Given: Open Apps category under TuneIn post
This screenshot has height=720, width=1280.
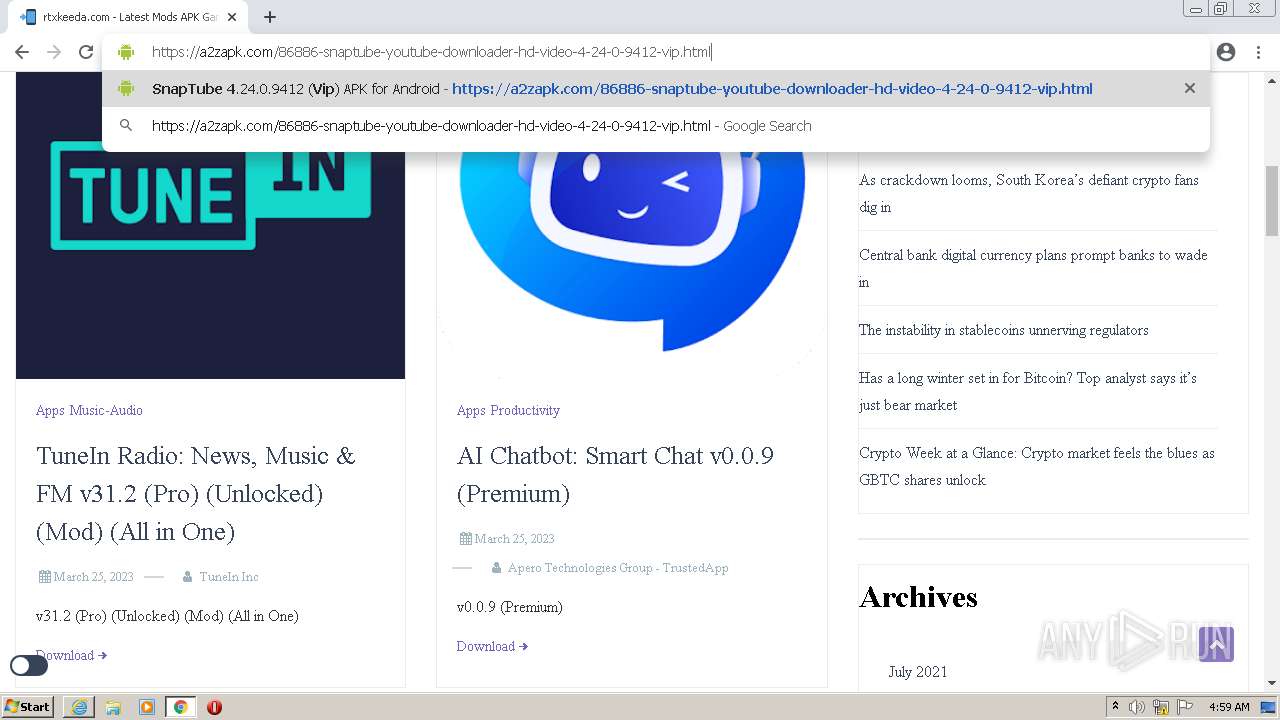Looking at the screenshot, I should (50, 410).
